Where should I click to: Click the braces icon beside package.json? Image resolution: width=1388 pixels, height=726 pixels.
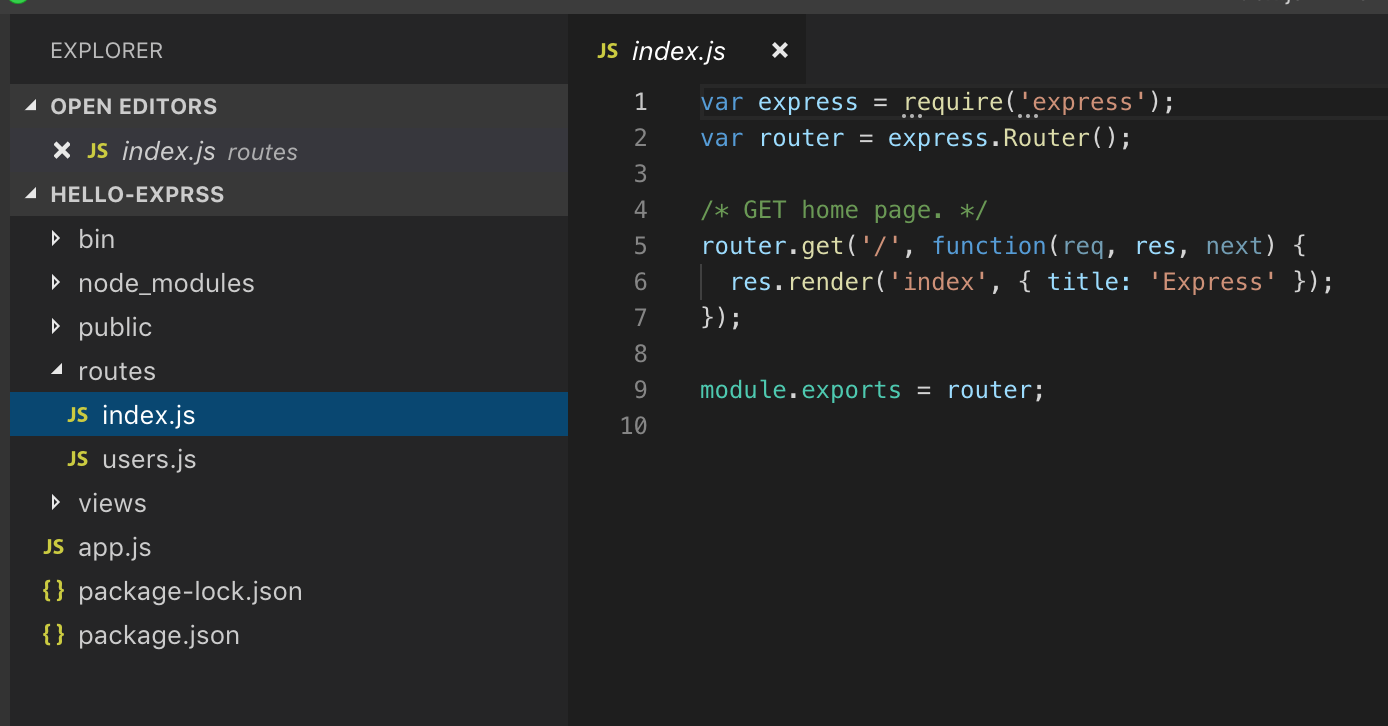tap(54, 635)
